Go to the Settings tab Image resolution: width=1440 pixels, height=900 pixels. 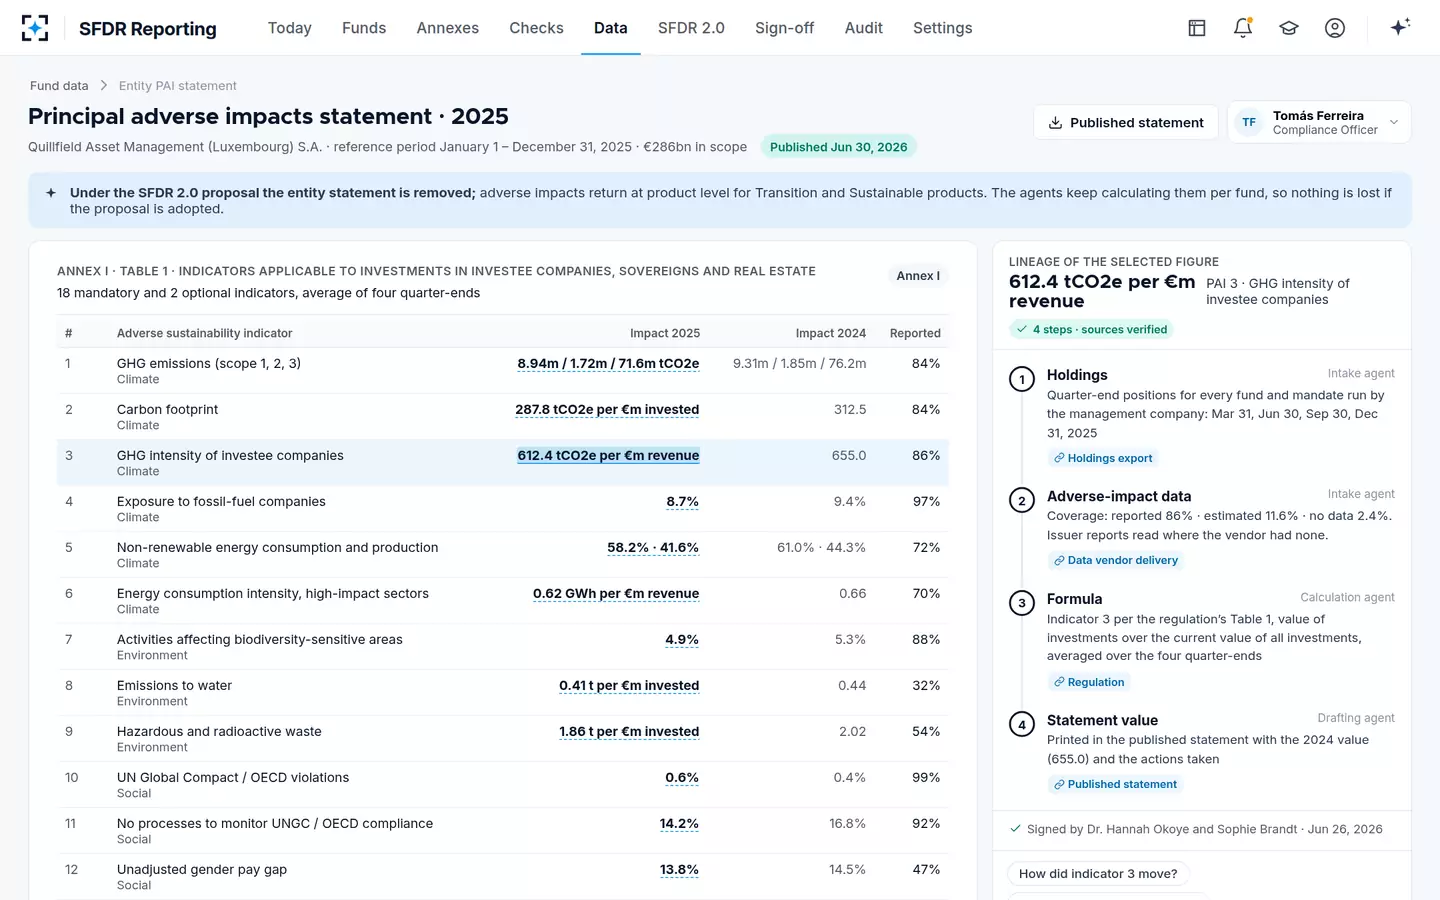click(942, 28)
